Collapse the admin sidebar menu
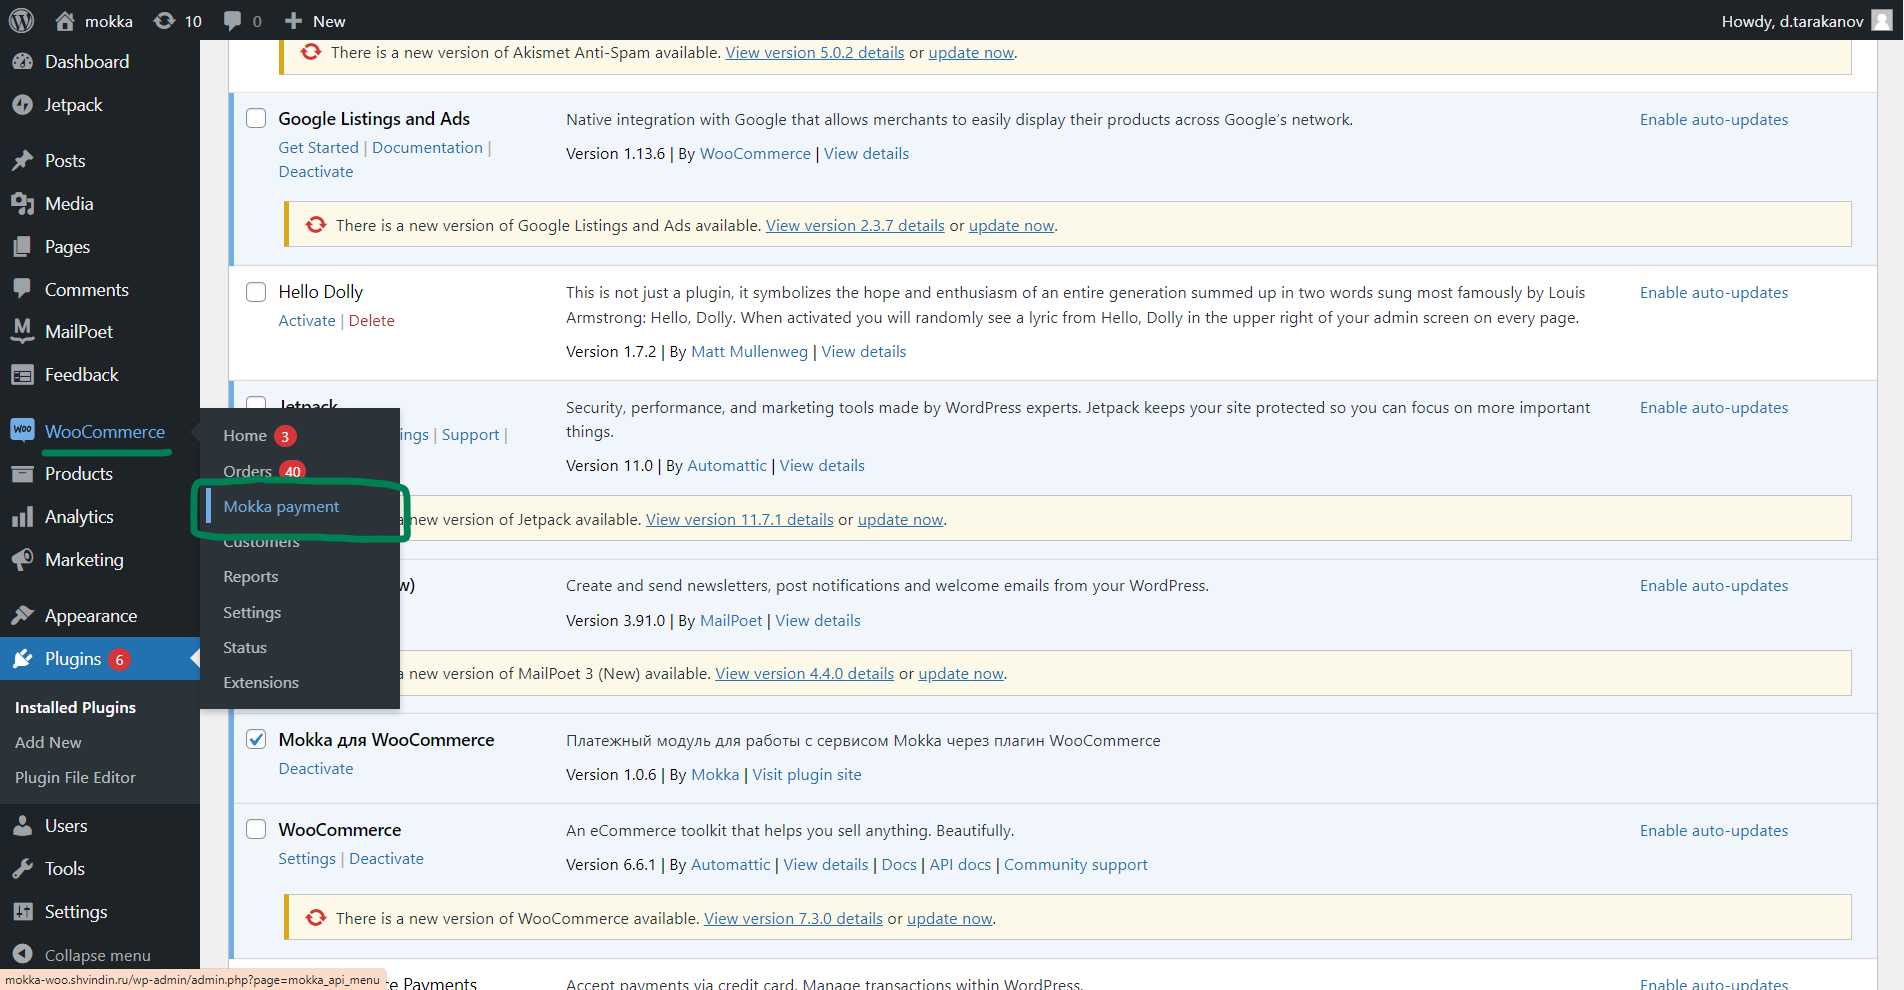Screen dimensions: 1904x990 [x=97, y=955]
